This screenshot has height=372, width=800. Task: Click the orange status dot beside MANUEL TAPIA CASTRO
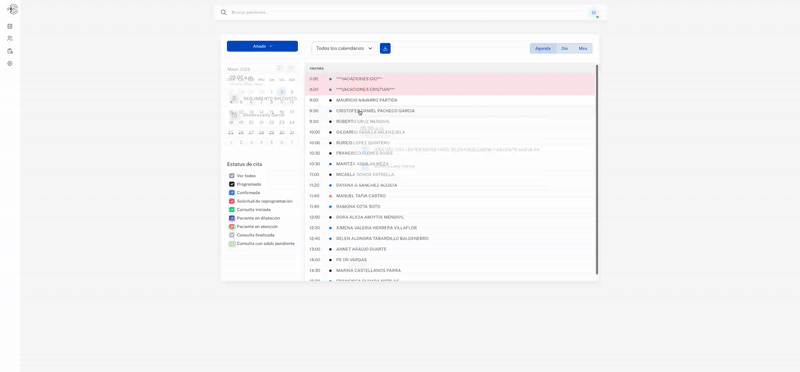click(x=331, y=196)
